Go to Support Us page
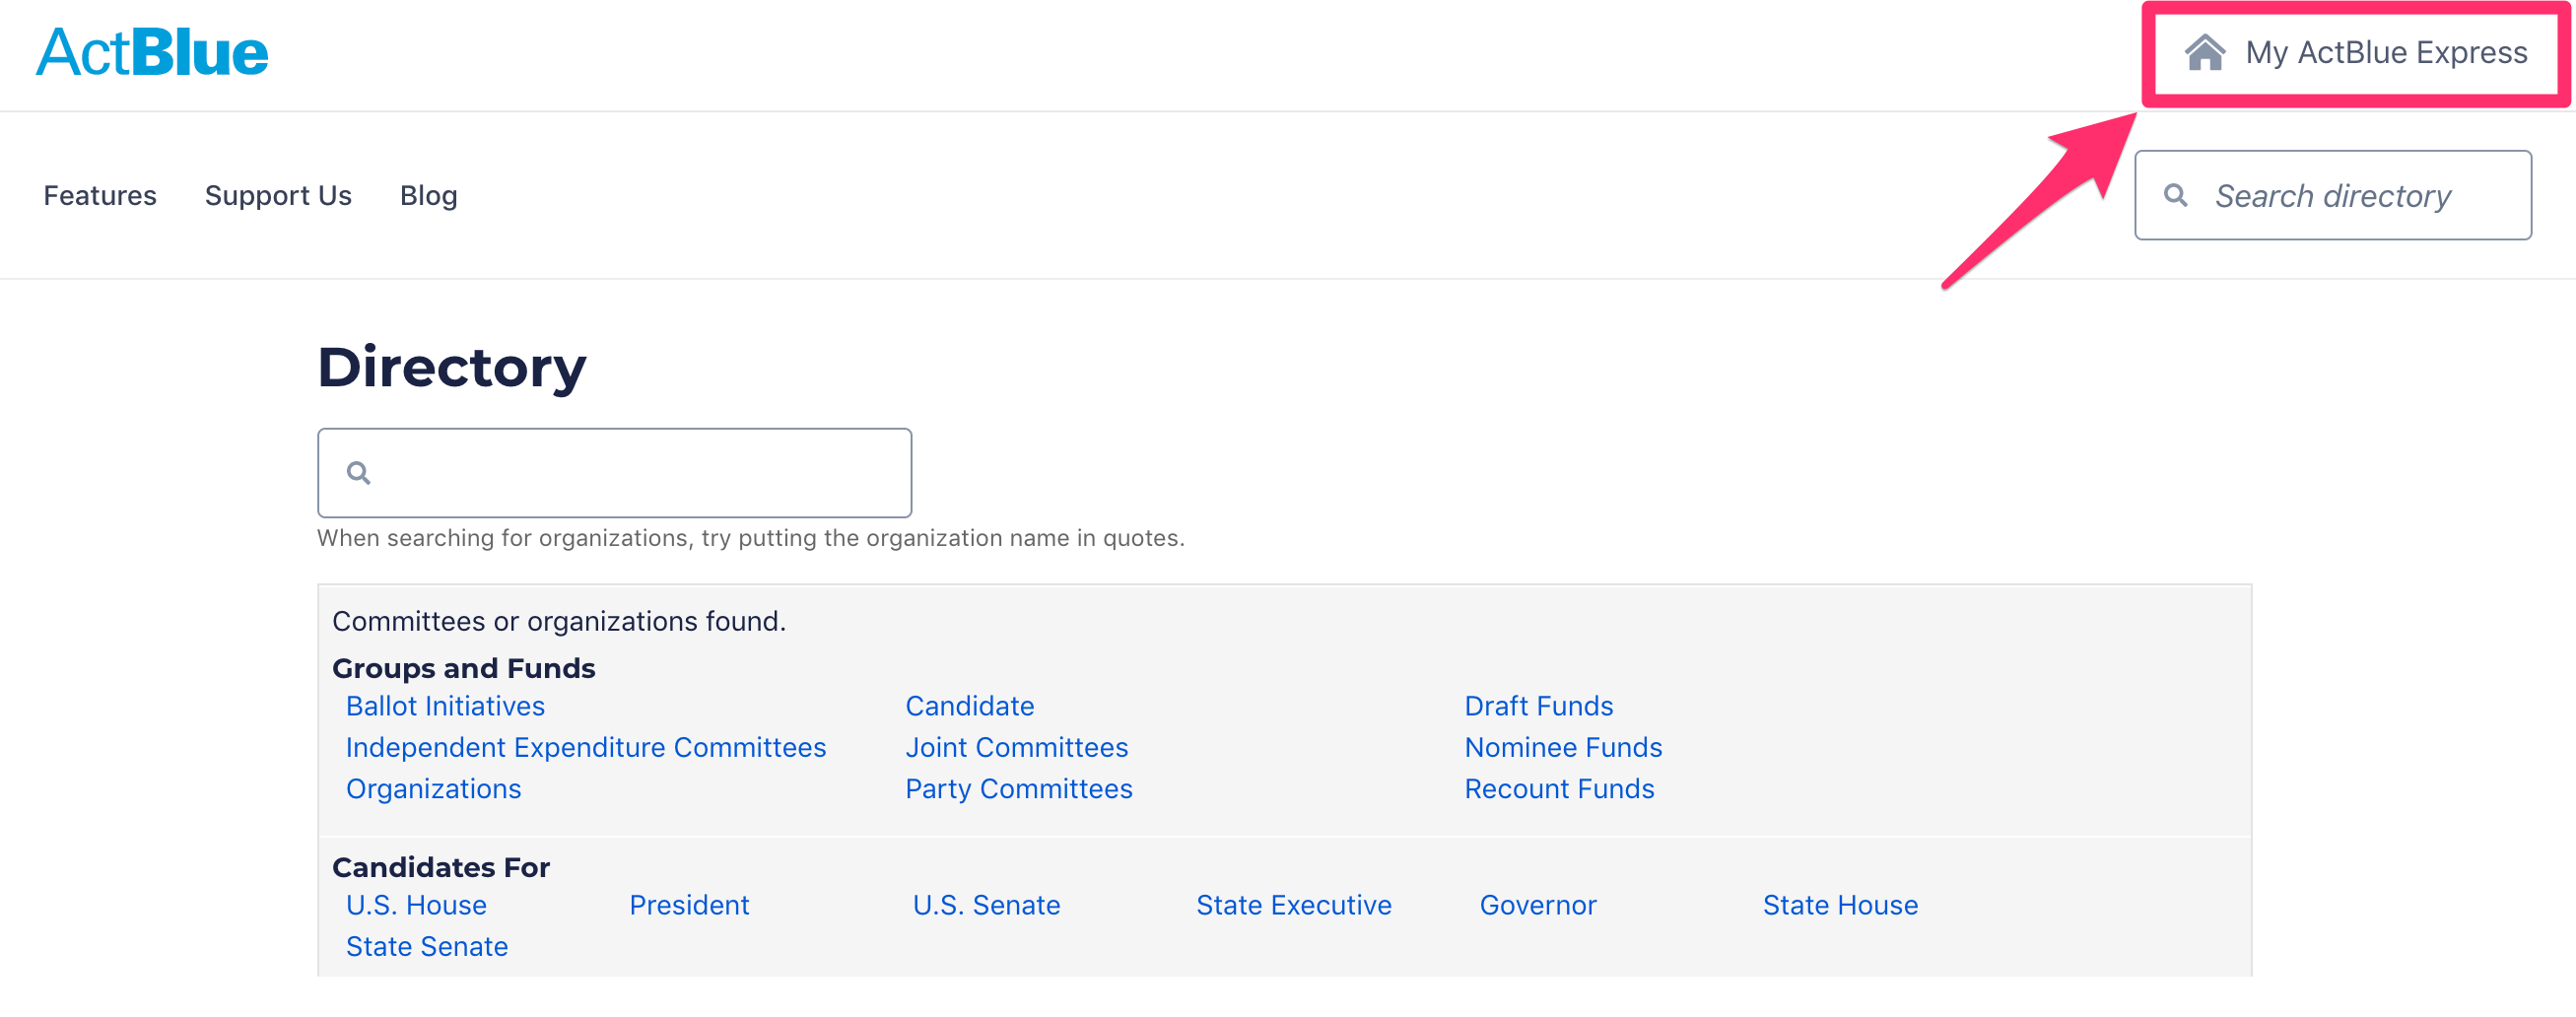The height and width of the screenshot is (1017, 2576). pyautogui.click(x=278, y=195)
